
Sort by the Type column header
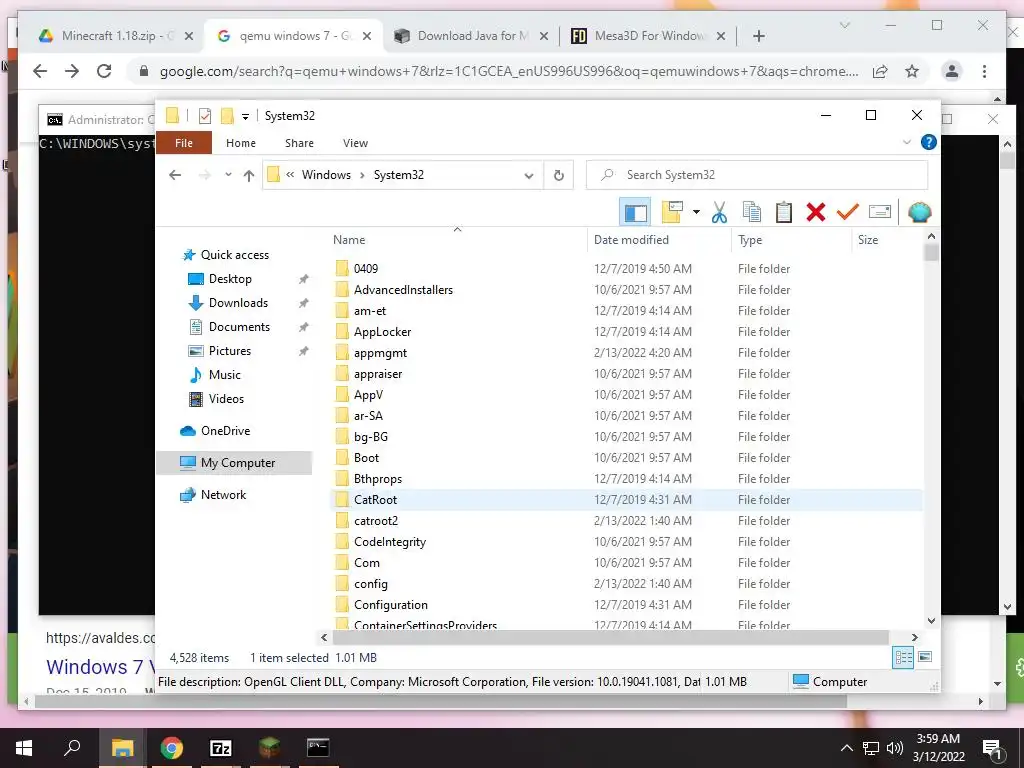[792, 240]
